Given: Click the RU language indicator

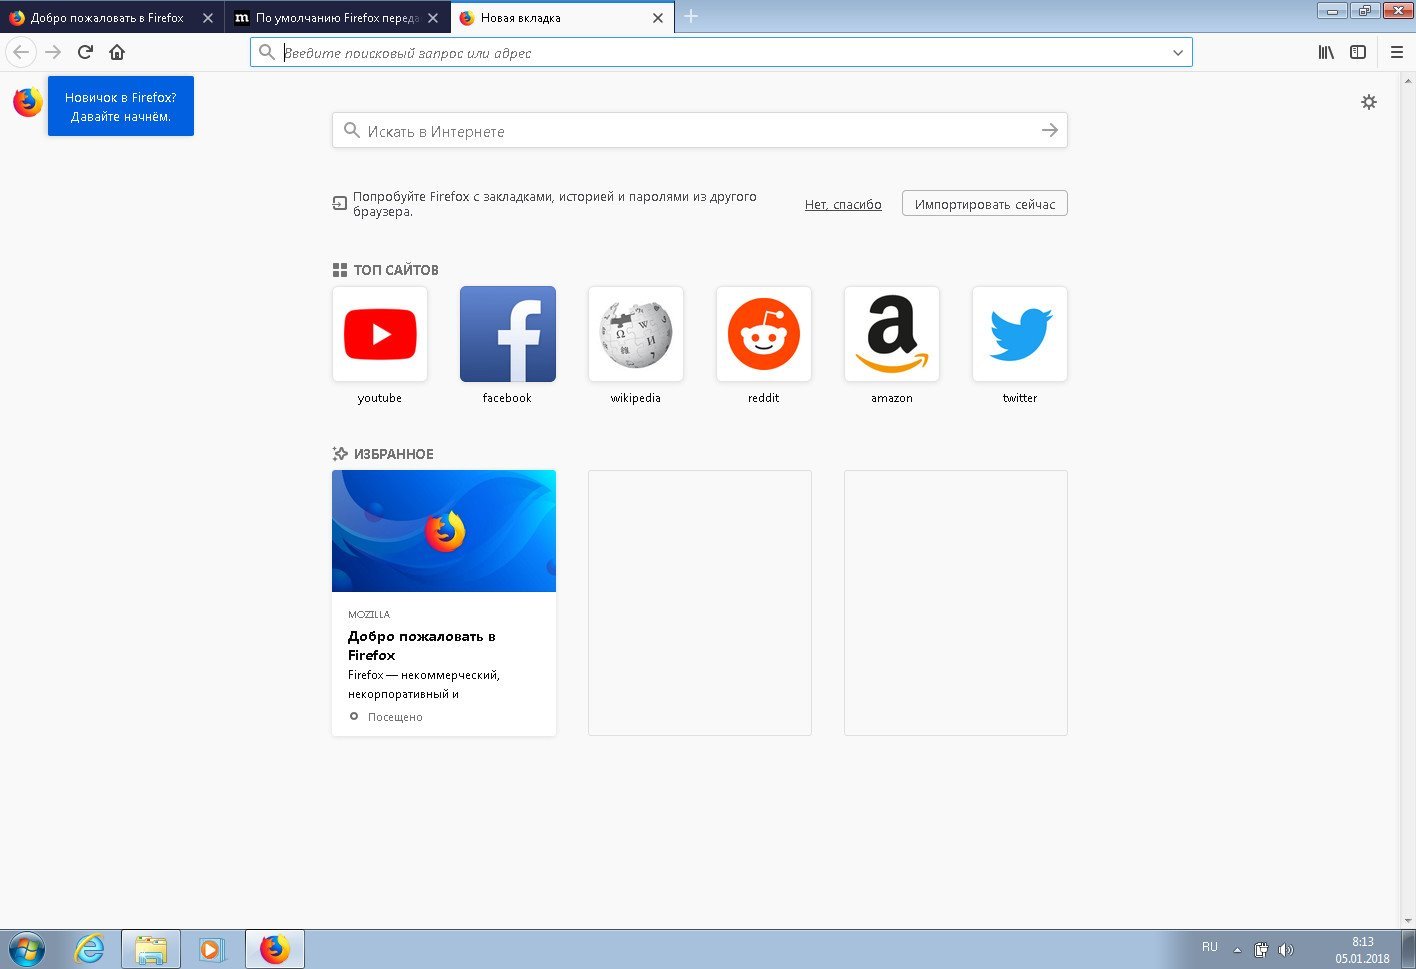Looking at the screenshot, I should pos(1210,947).
